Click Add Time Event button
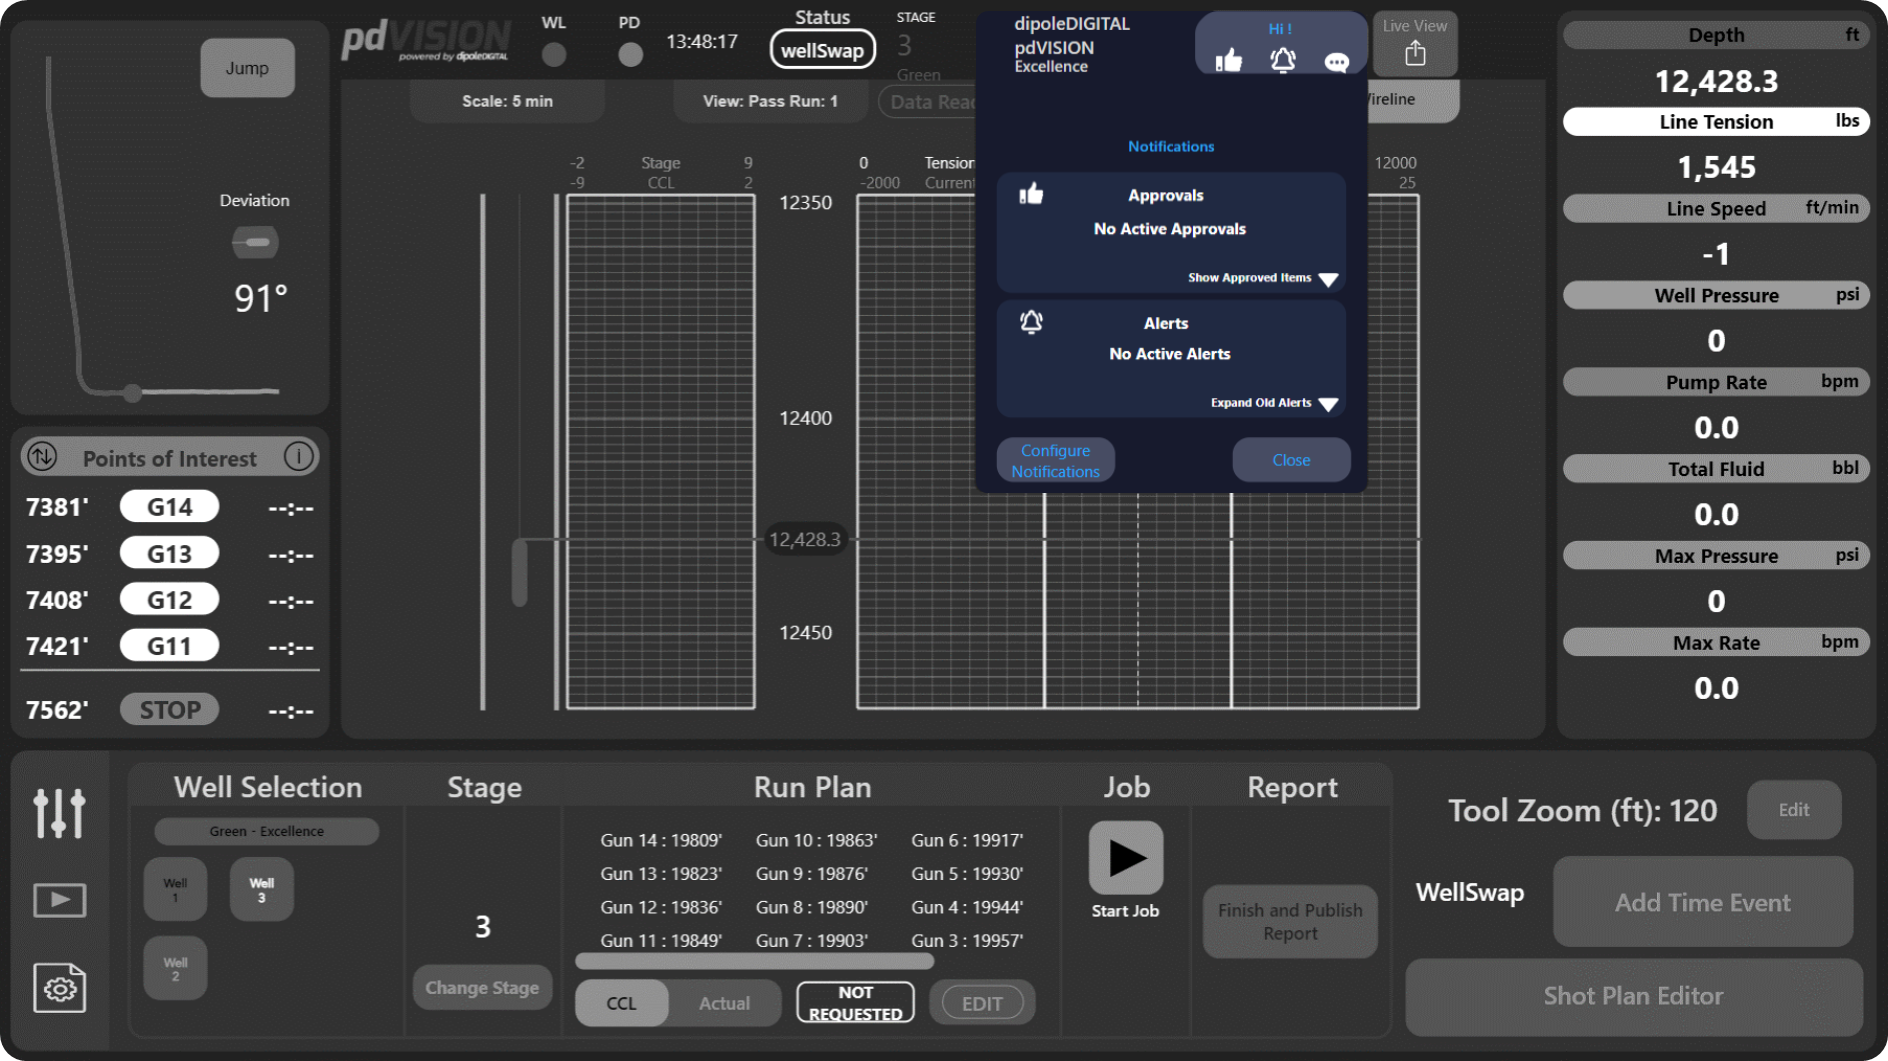The width and height of the screenshot is (1888, 1061). [1702, 902]
